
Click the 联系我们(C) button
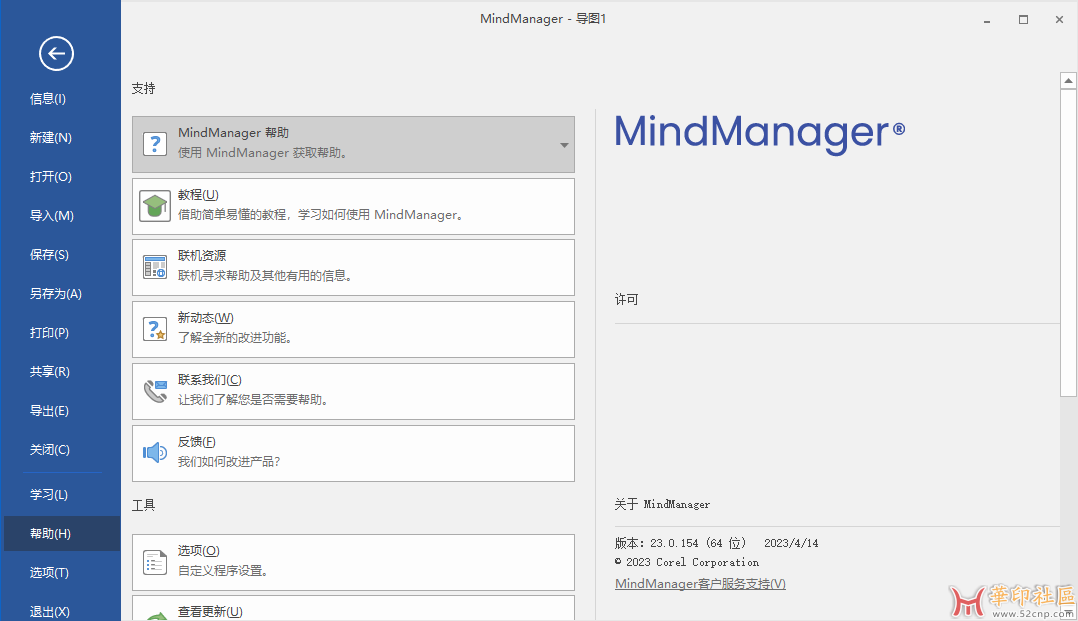[x=353, y=391]
